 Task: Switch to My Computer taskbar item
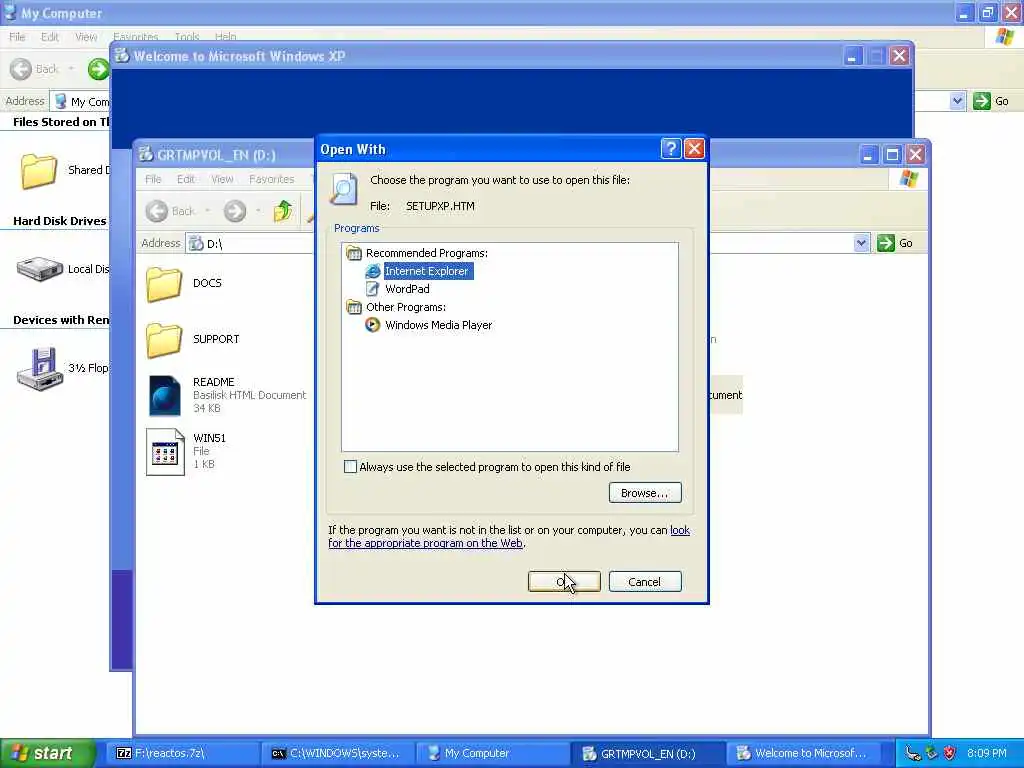point(493,753)
